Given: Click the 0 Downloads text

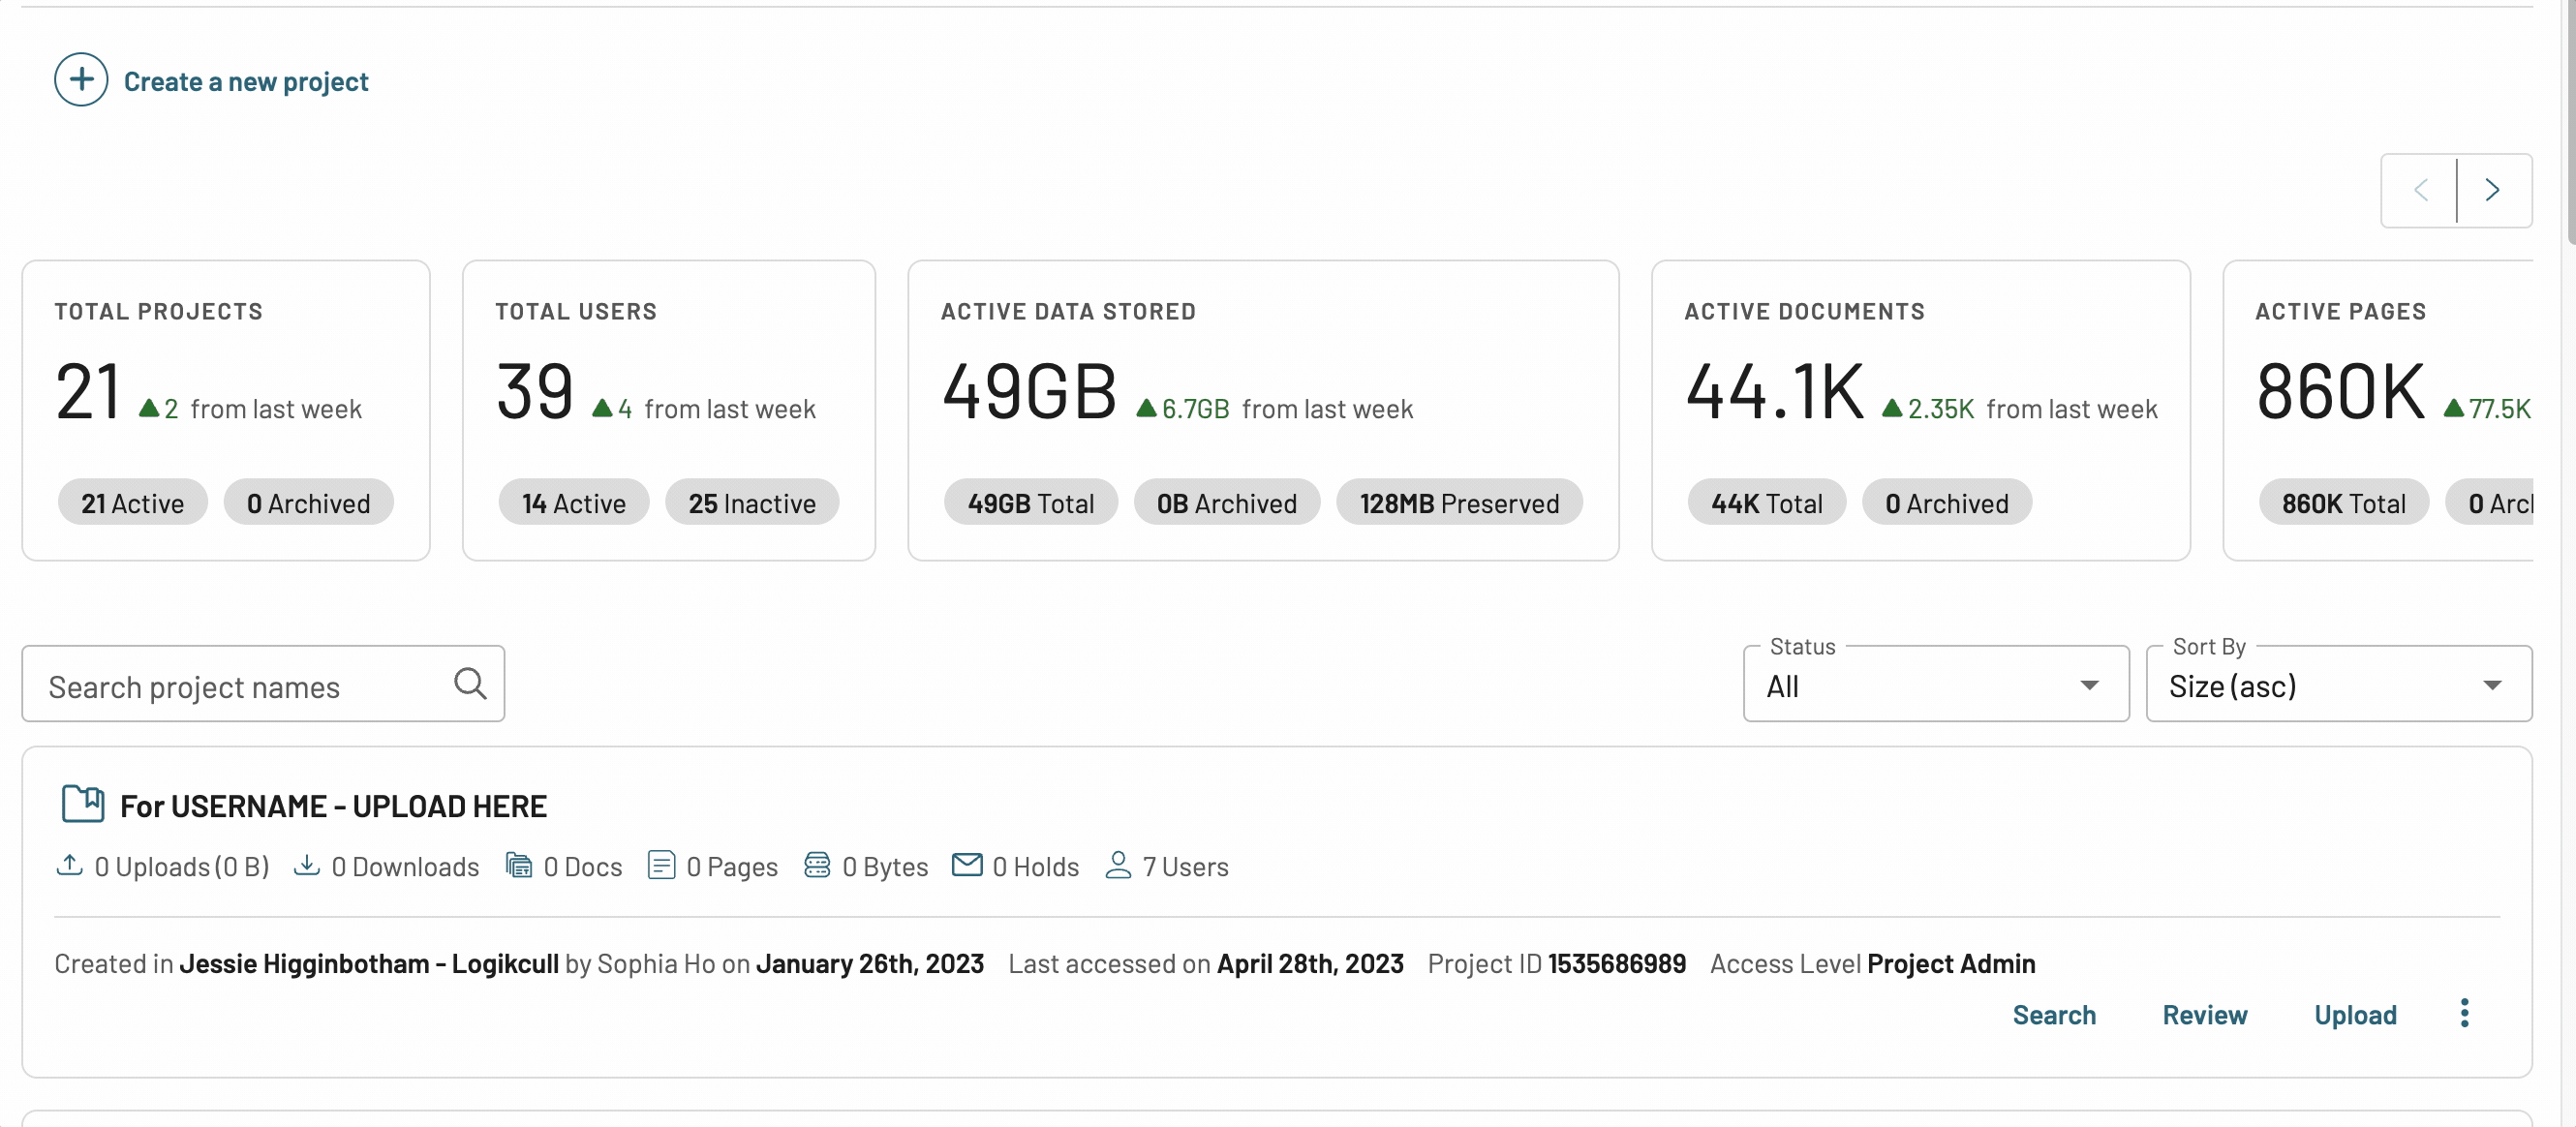Looking at the screenshot, I should (x=405, y=866).
